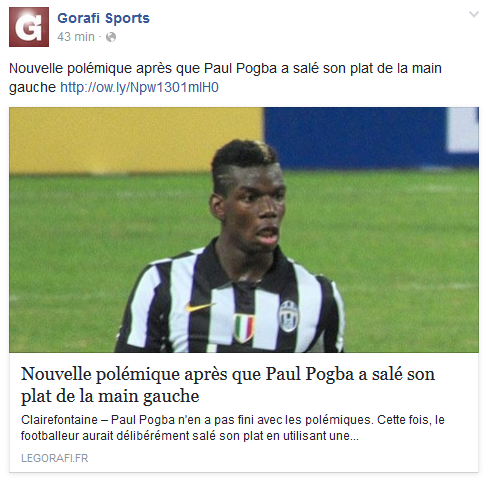Screen dimensions: 488x482
Task: Click the post caption "Nouvelle polémique après que"
Action: 104,68
